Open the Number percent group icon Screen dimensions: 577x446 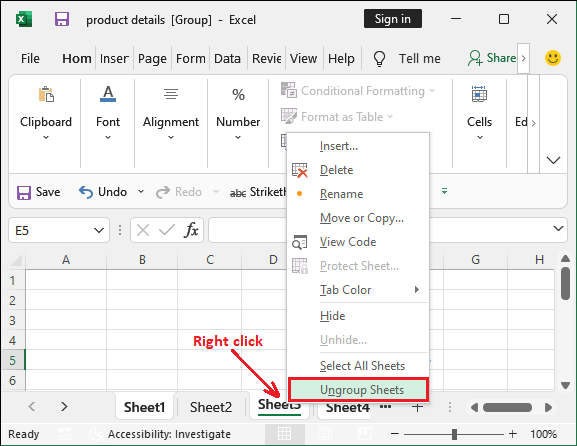coord(238,95)
